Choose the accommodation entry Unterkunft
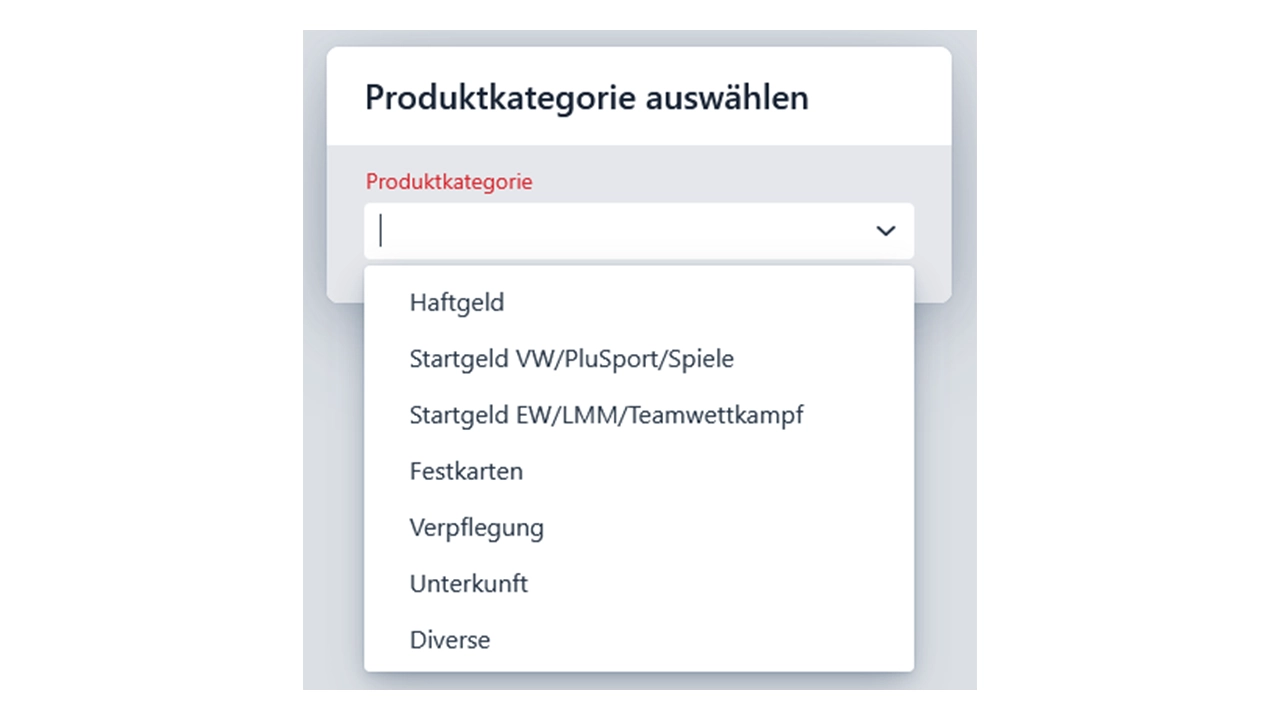This screenshot has width=1280, height=720. 639,583
